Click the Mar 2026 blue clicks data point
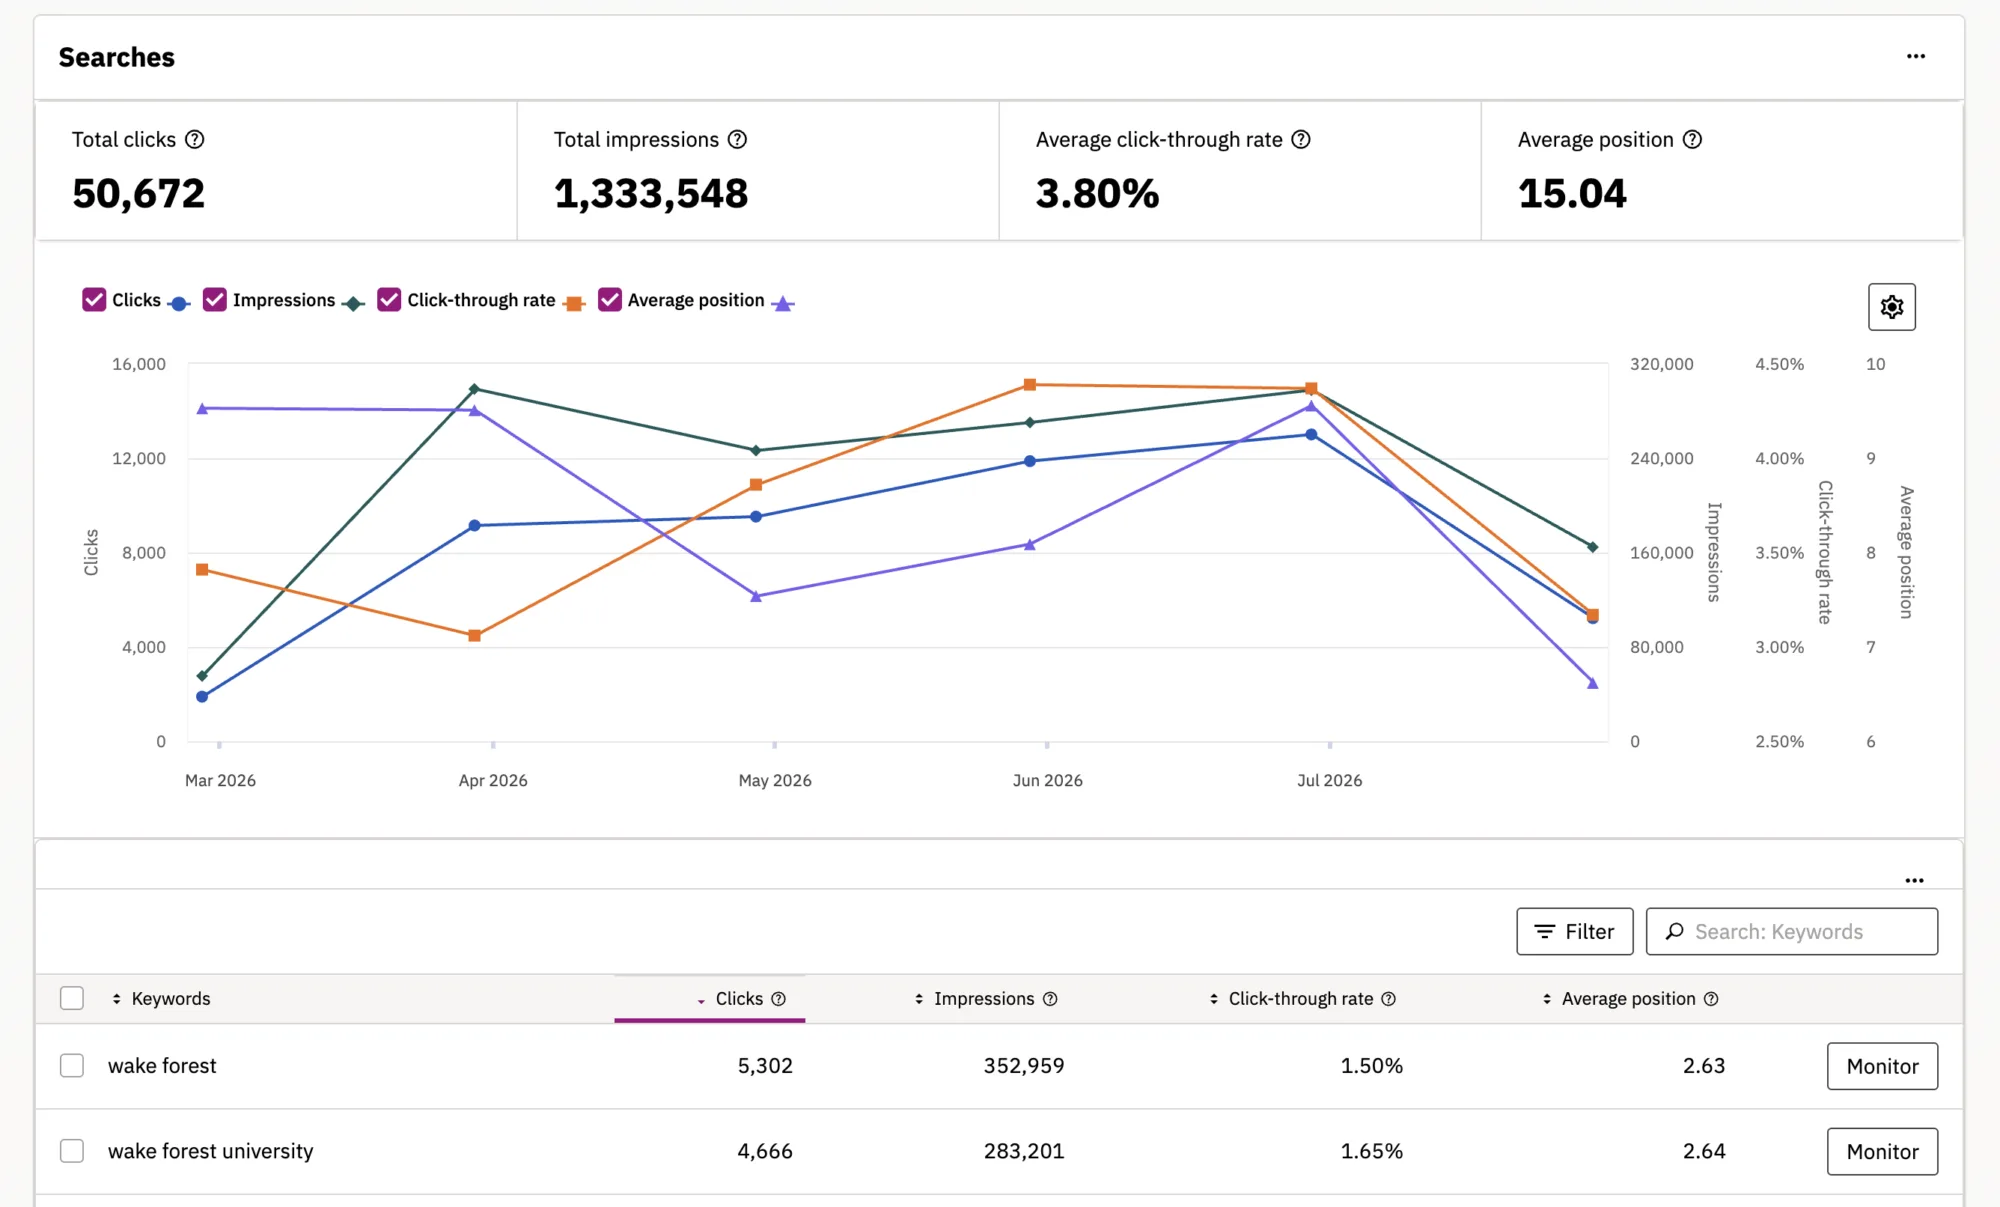This screenshot has height=1207, width=2000. [202, 697]
